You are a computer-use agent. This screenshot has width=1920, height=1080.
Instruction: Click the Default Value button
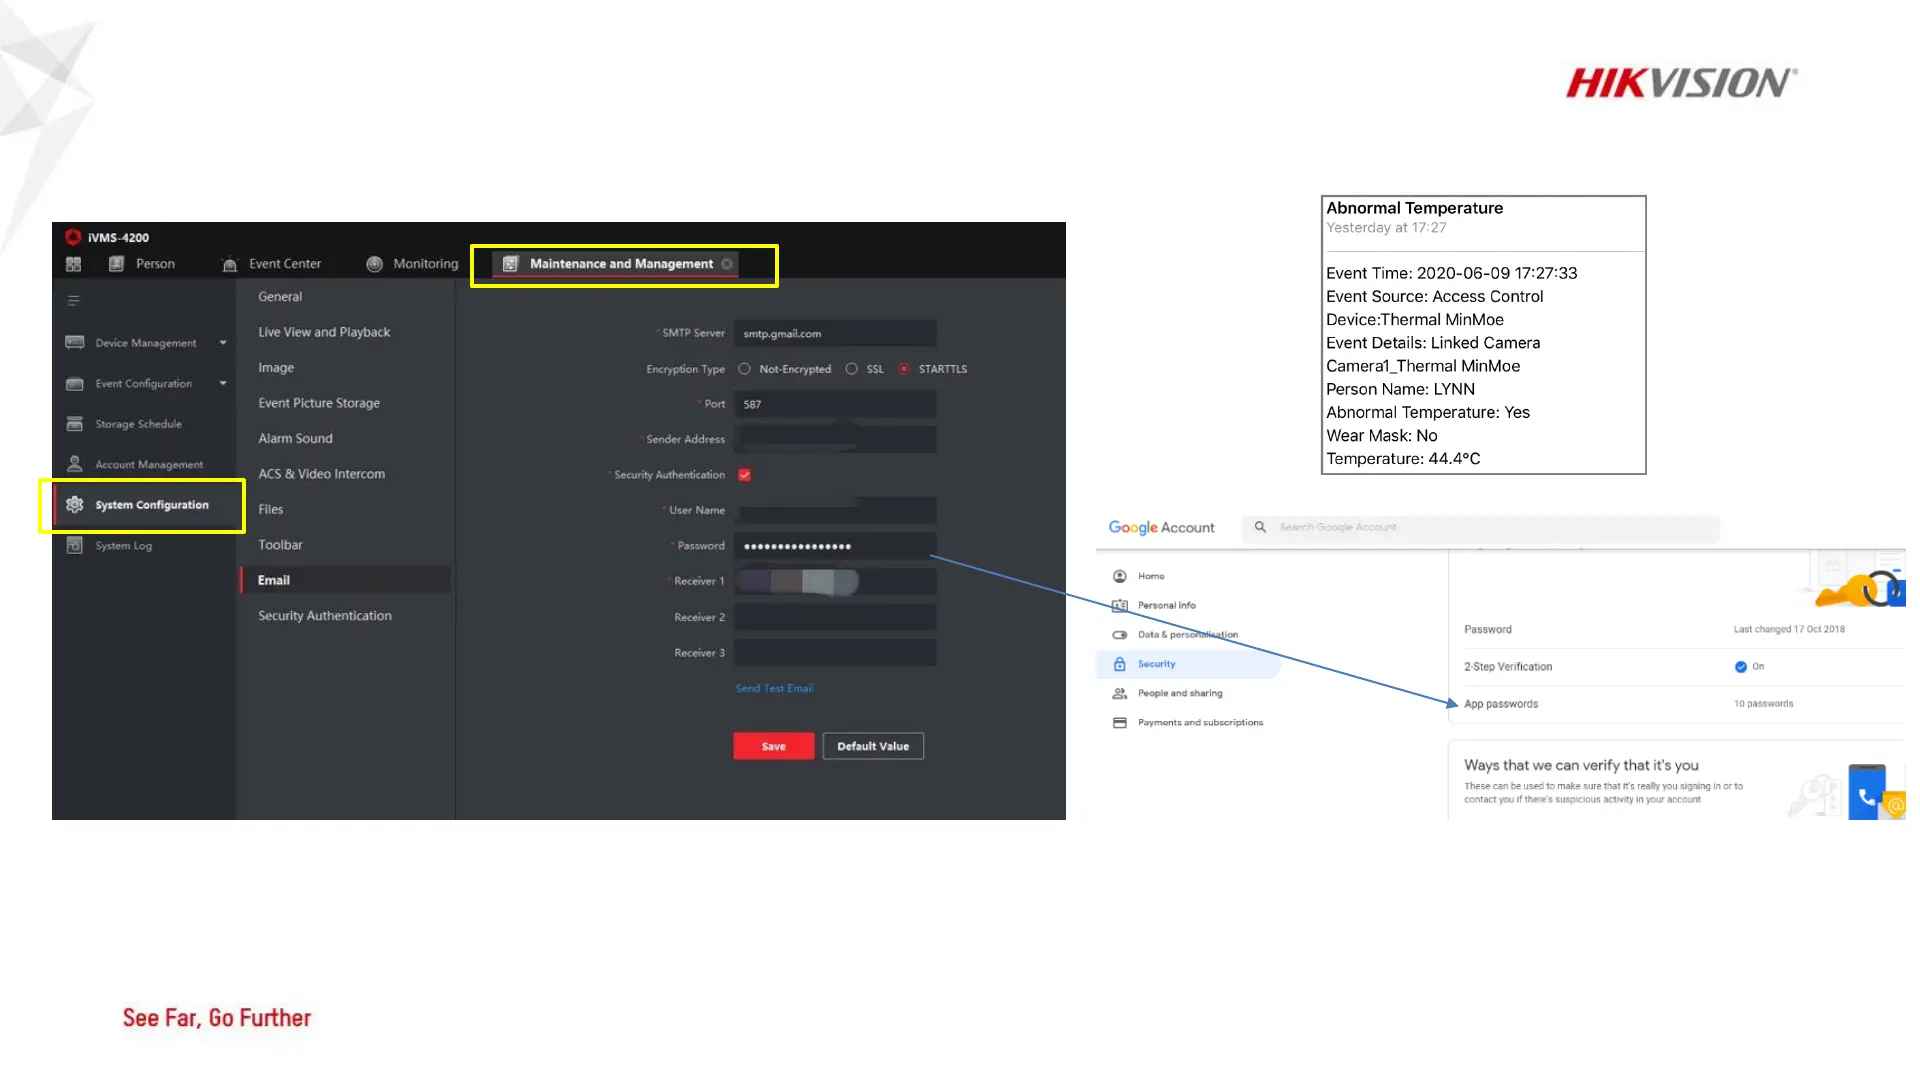point(873,746)
